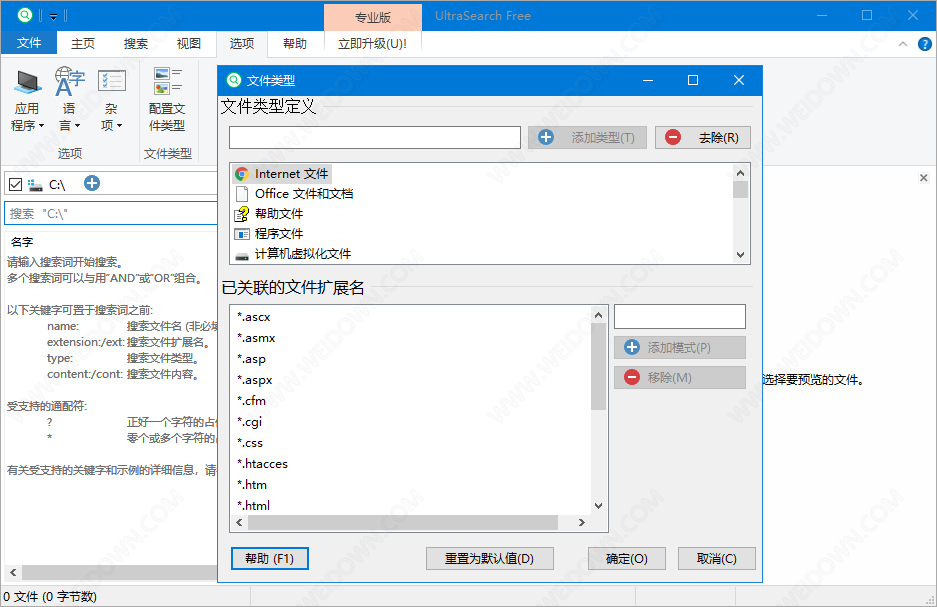Click the UltraSearch logo in the title bar
Image resolution: width=937 pixels, height=607 pixels.
[25, 15]
